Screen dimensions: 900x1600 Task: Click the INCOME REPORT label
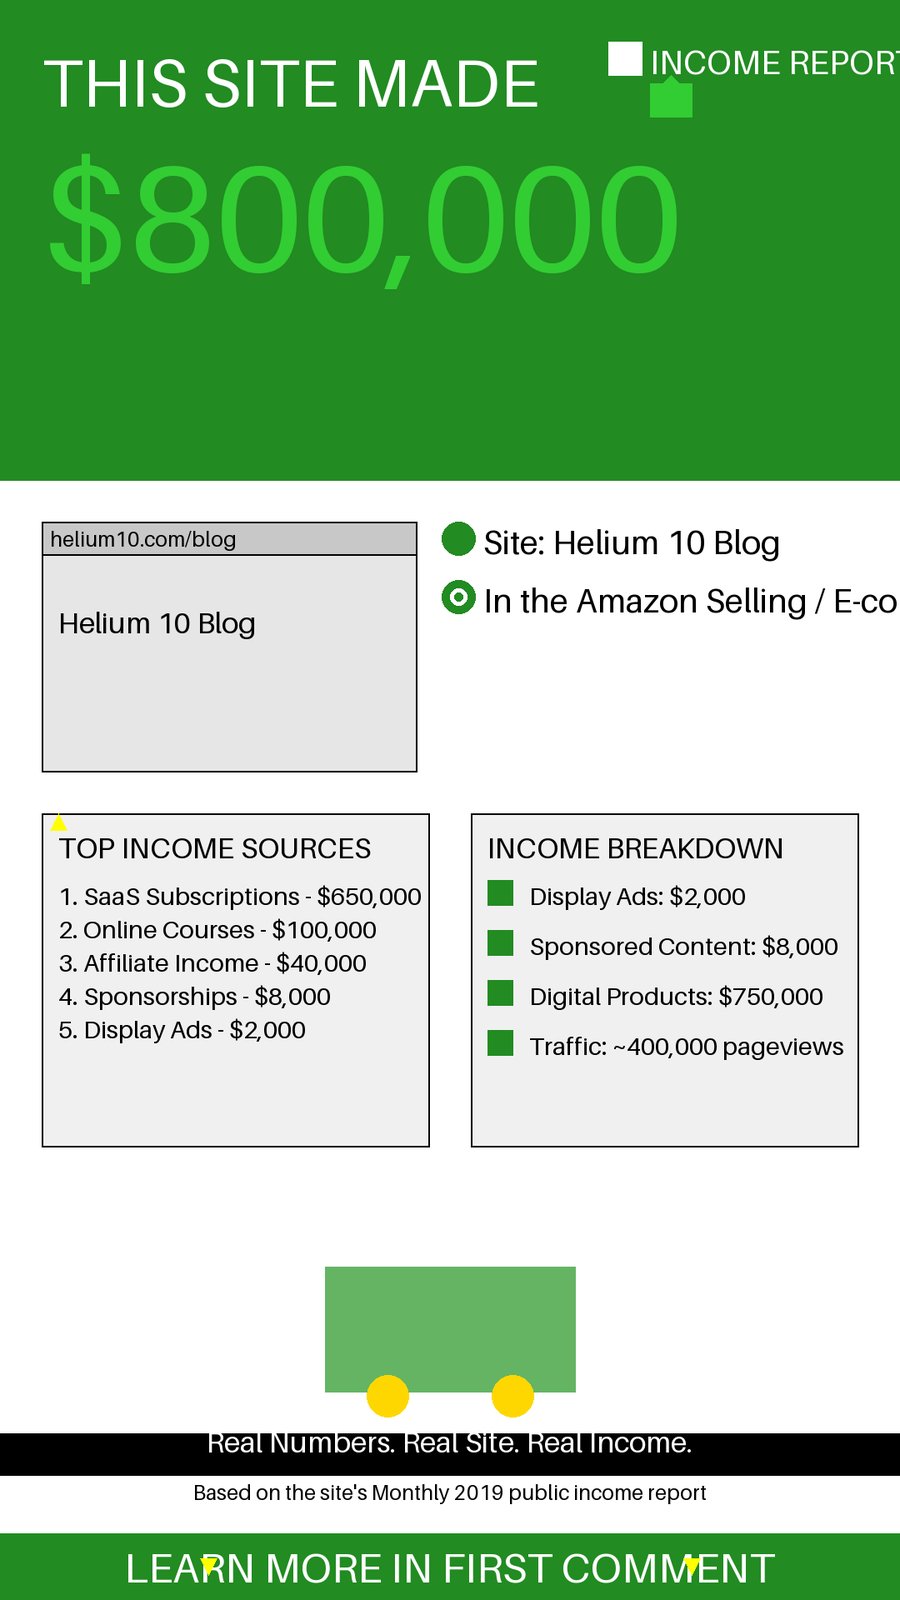tap(775, 62)
